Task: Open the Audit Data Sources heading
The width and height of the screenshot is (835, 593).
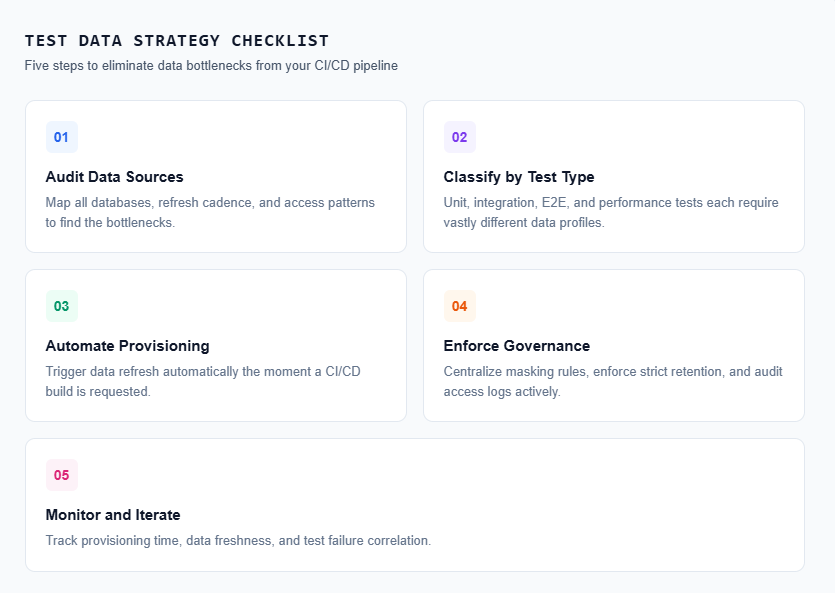Action: (x=114, y=177)
